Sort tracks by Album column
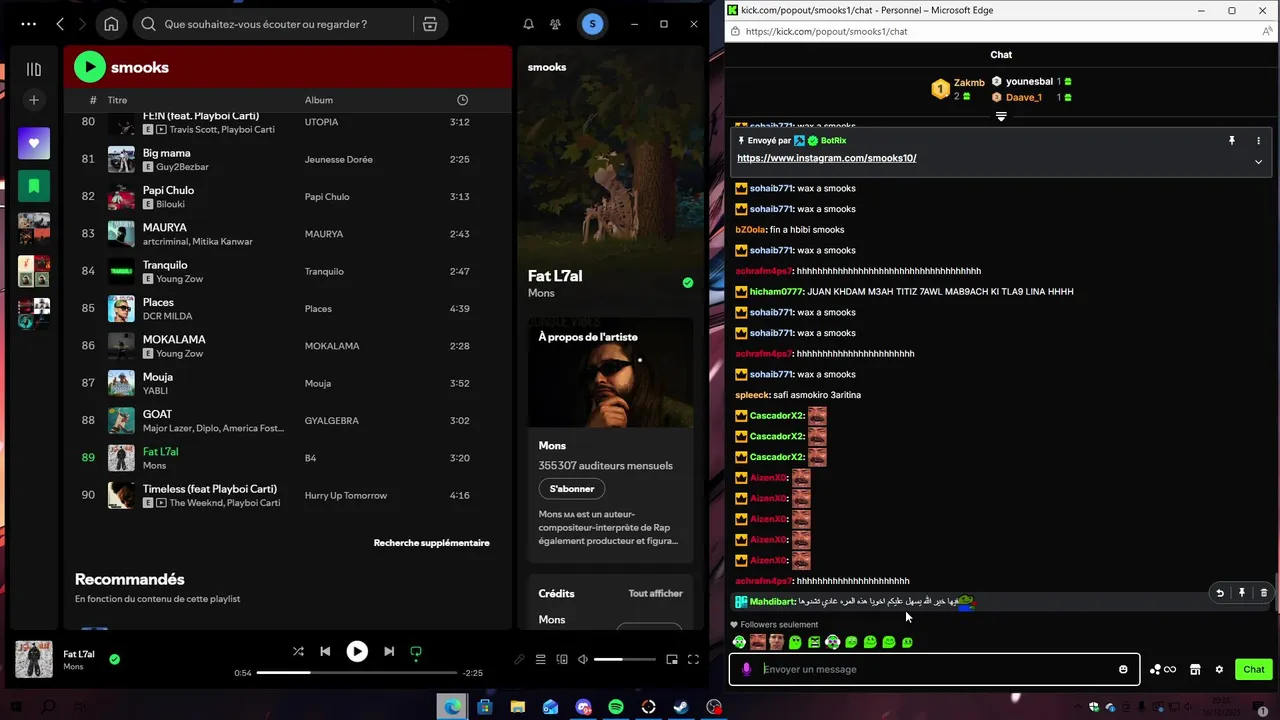 coord(319,100)
